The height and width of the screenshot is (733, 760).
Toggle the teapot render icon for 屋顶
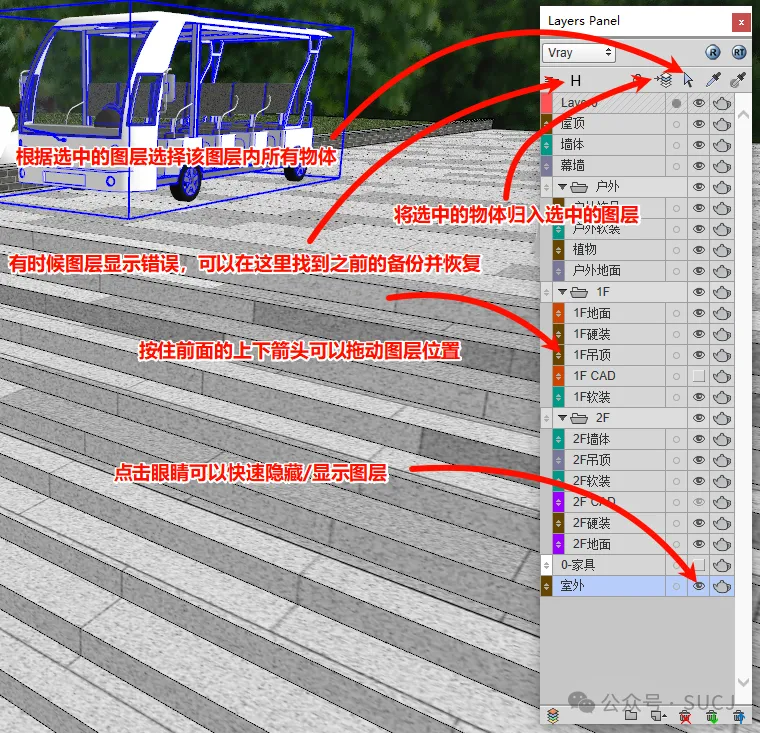point(722,124)
